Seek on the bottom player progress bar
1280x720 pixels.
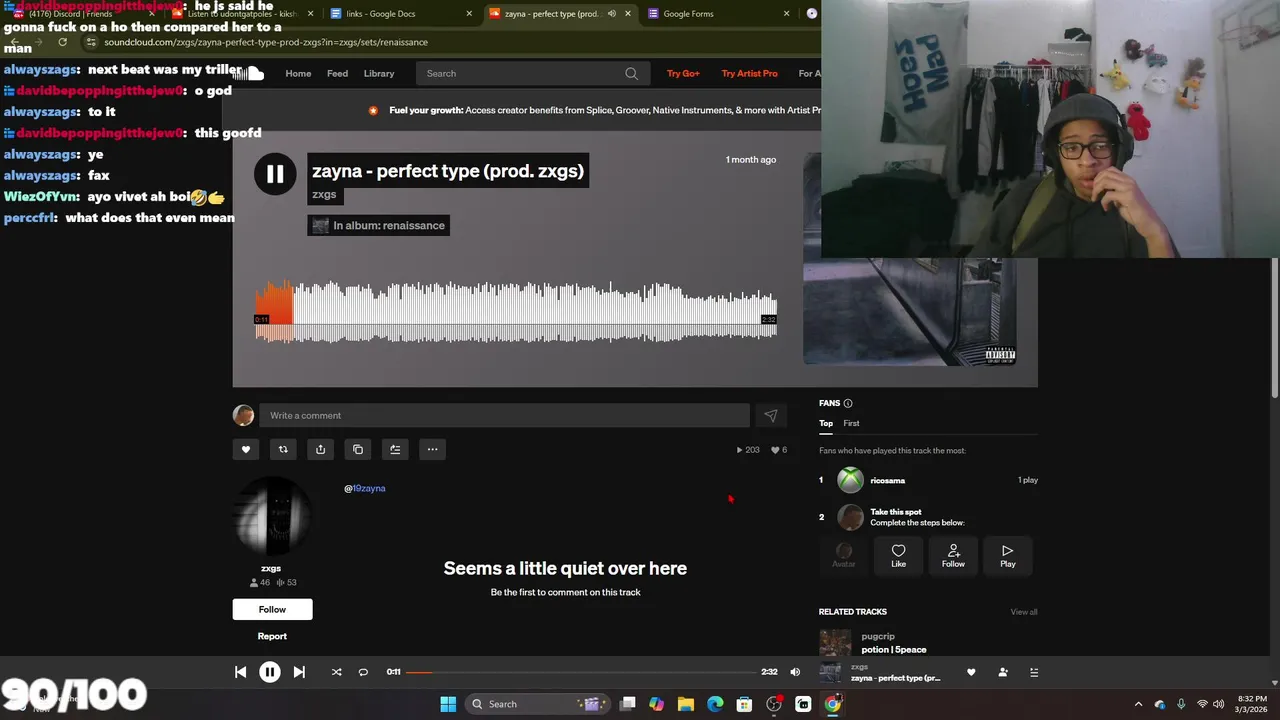click(x=581, y=672)
